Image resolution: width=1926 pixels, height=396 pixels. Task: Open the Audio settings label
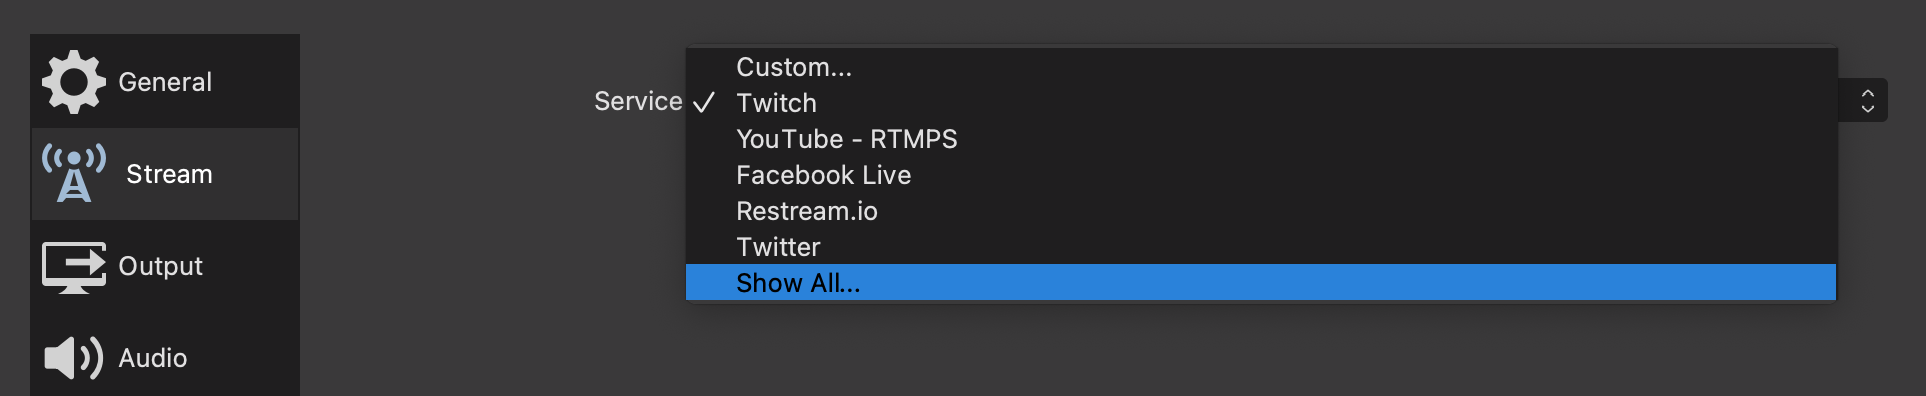[153, 358]
